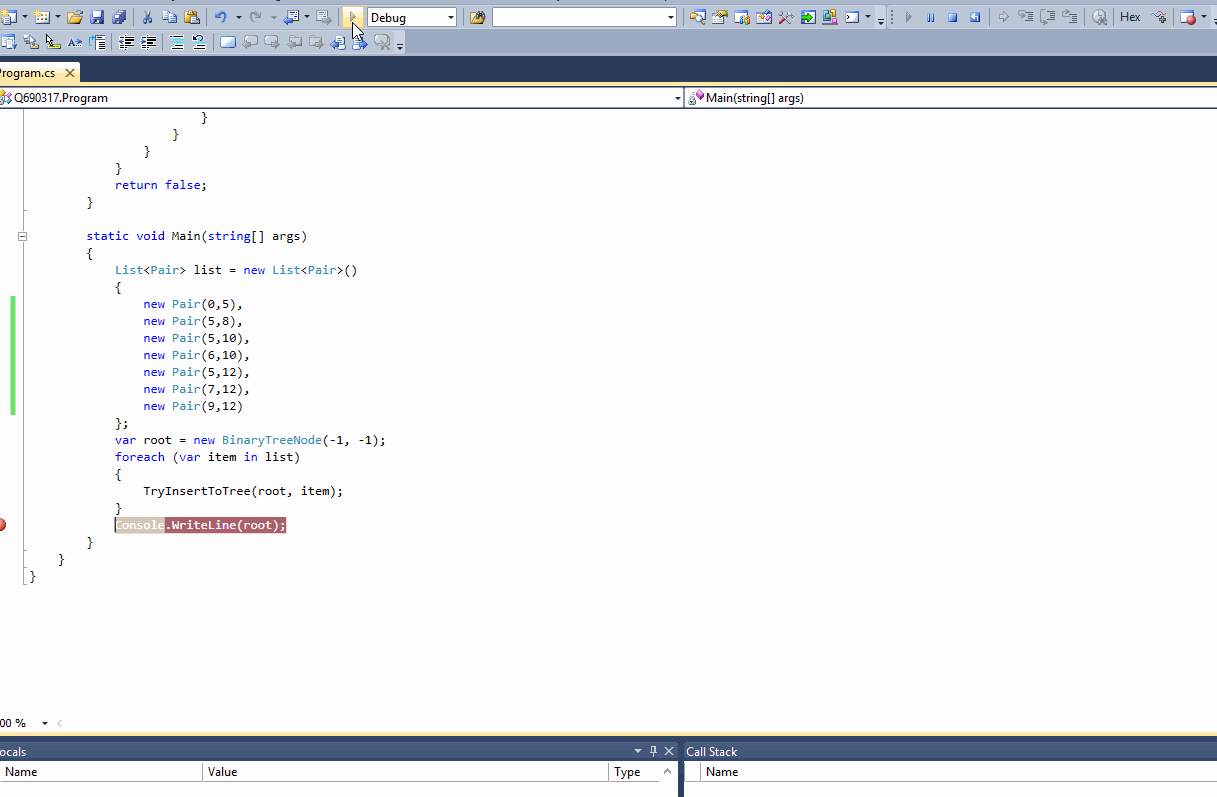Save the current file with floppy icon
1217x797 pixels.
pos(98,17)
